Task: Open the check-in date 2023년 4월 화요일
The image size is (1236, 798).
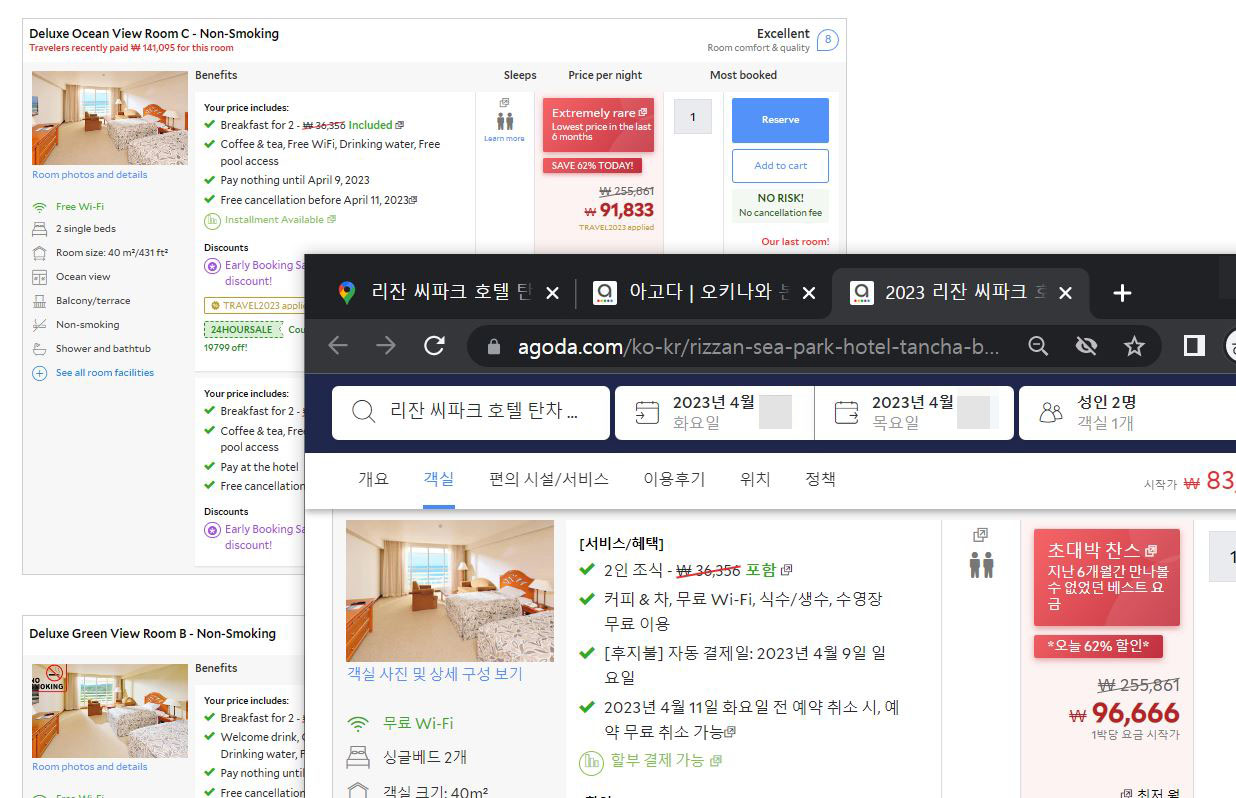Action: point(715,412)
